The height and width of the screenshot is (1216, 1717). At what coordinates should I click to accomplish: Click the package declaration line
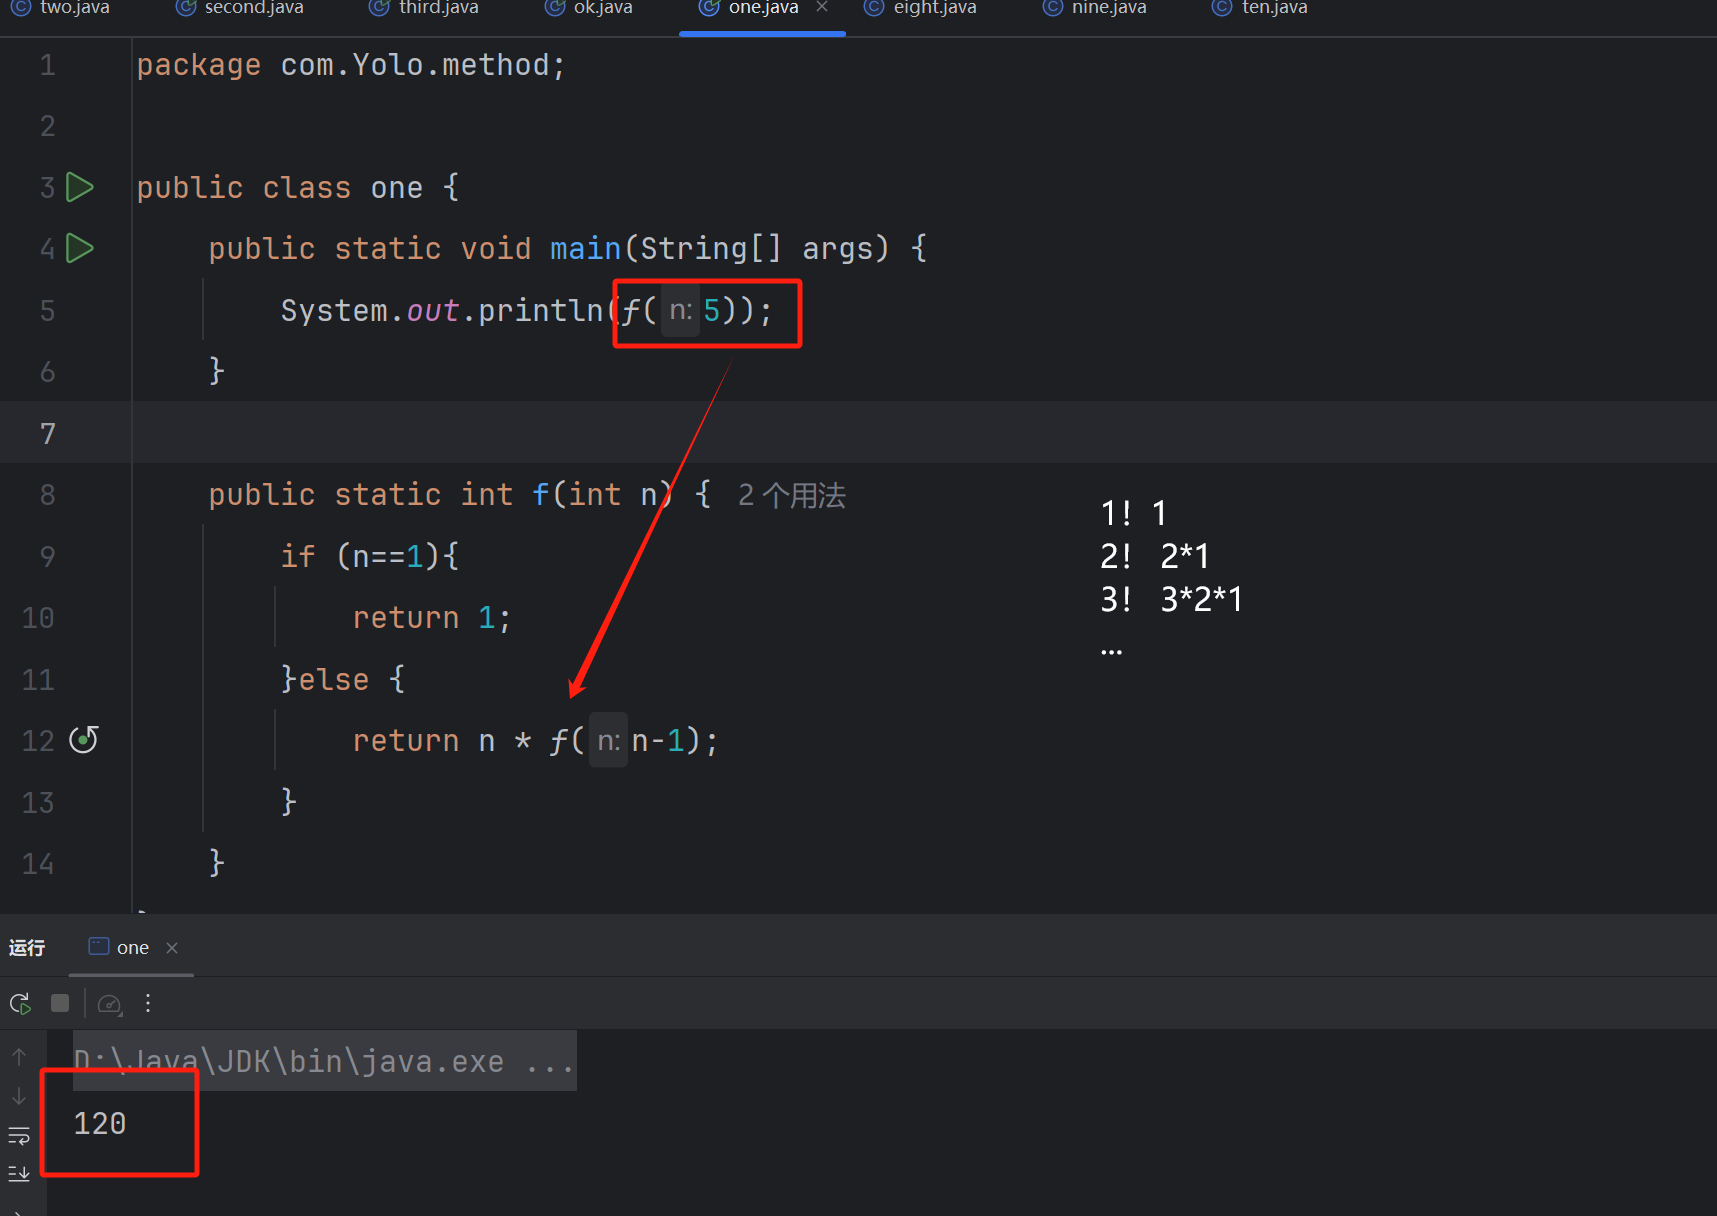pyautogui.click(x=351, y=66)
